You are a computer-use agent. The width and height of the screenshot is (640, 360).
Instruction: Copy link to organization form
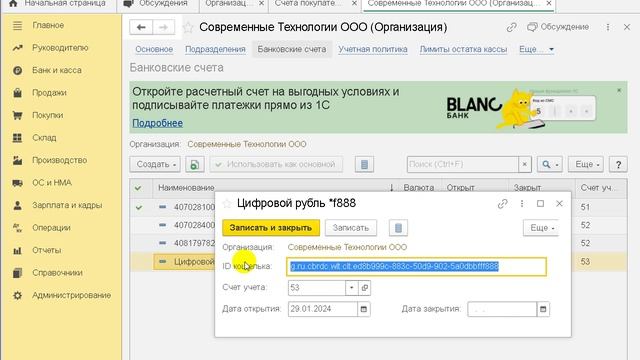(511, 27)
